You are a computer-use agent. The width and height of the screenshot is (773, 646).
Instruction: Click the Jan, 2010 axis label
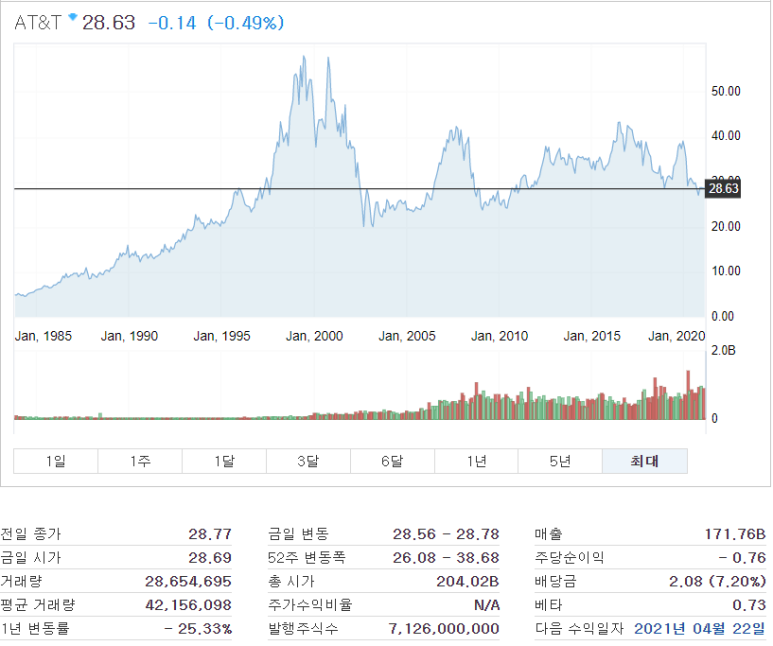tap(499, 336)
